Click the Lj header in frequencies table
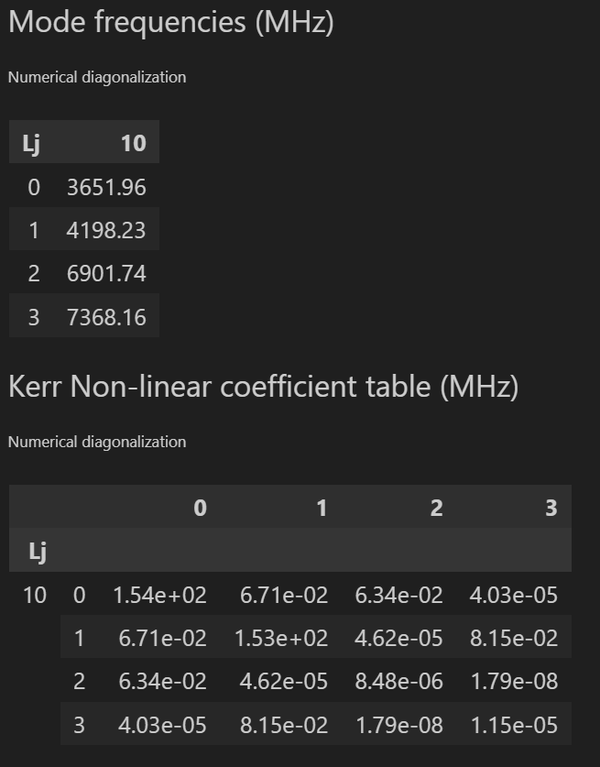Viewport: 600px width, 767px height. pos(31,143)
